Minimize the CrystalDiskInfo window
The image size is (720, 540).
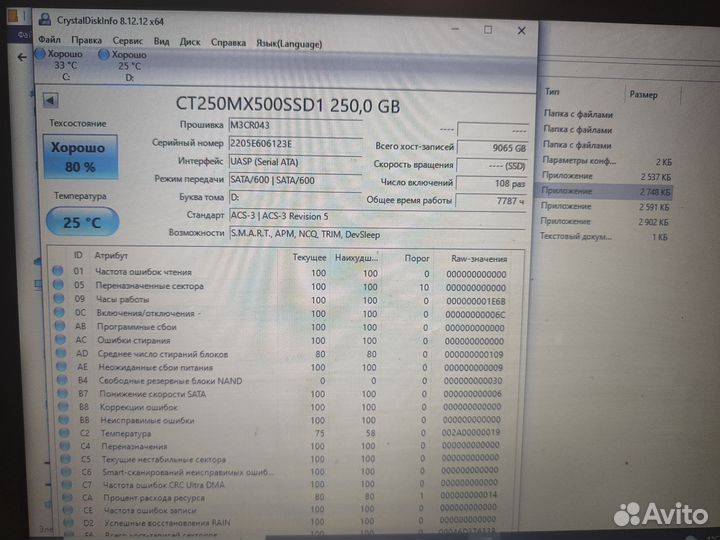click(456, 29)
